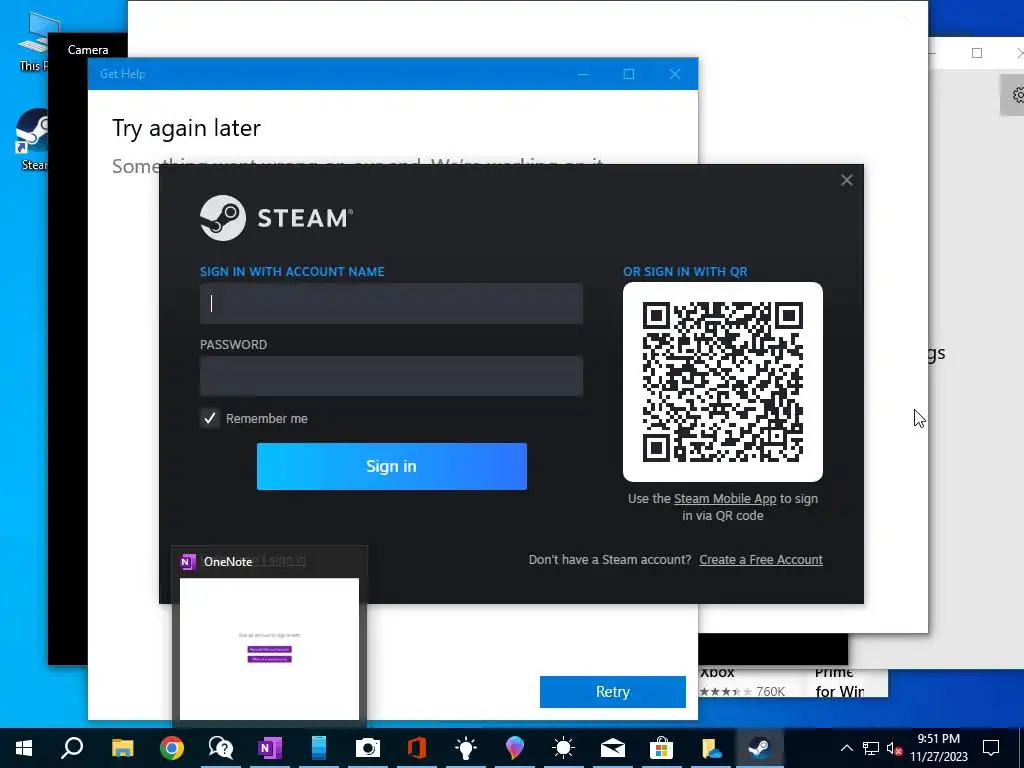Maximize the rightmost background window

pyautogui.click(x=977, y=53)
